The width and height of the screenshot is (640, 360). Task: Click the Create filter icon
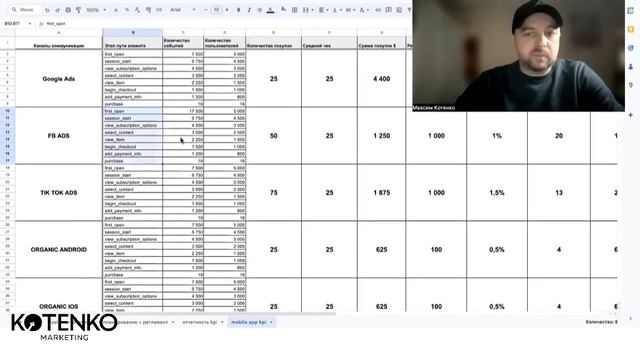409,10
